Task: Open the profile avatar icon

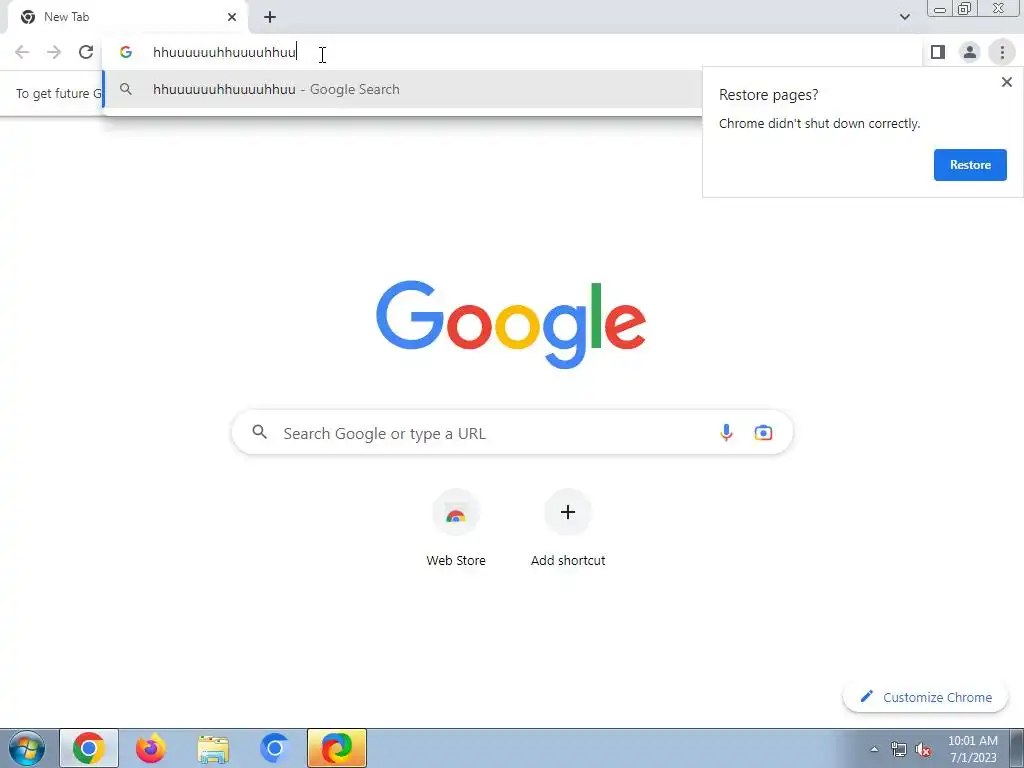Action: pos(970,52)
